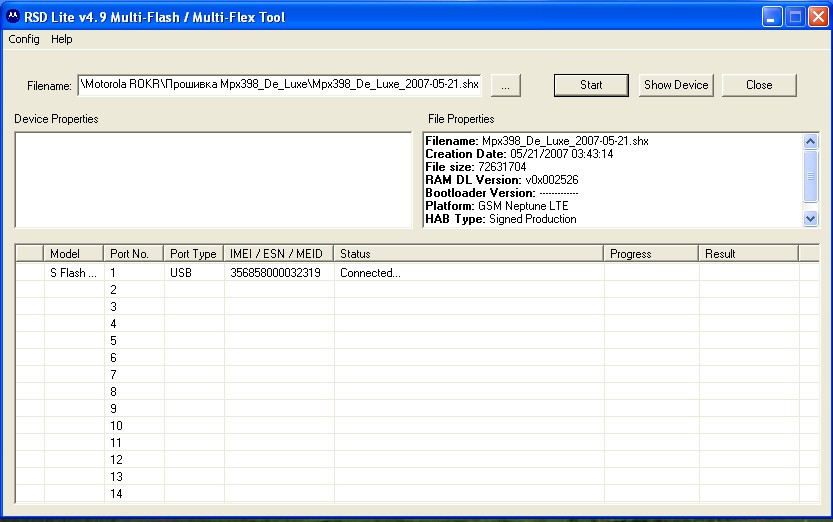Viewport: 833px width, 522px height.
Task: Click the Result column header
Action: pos(749,254)
